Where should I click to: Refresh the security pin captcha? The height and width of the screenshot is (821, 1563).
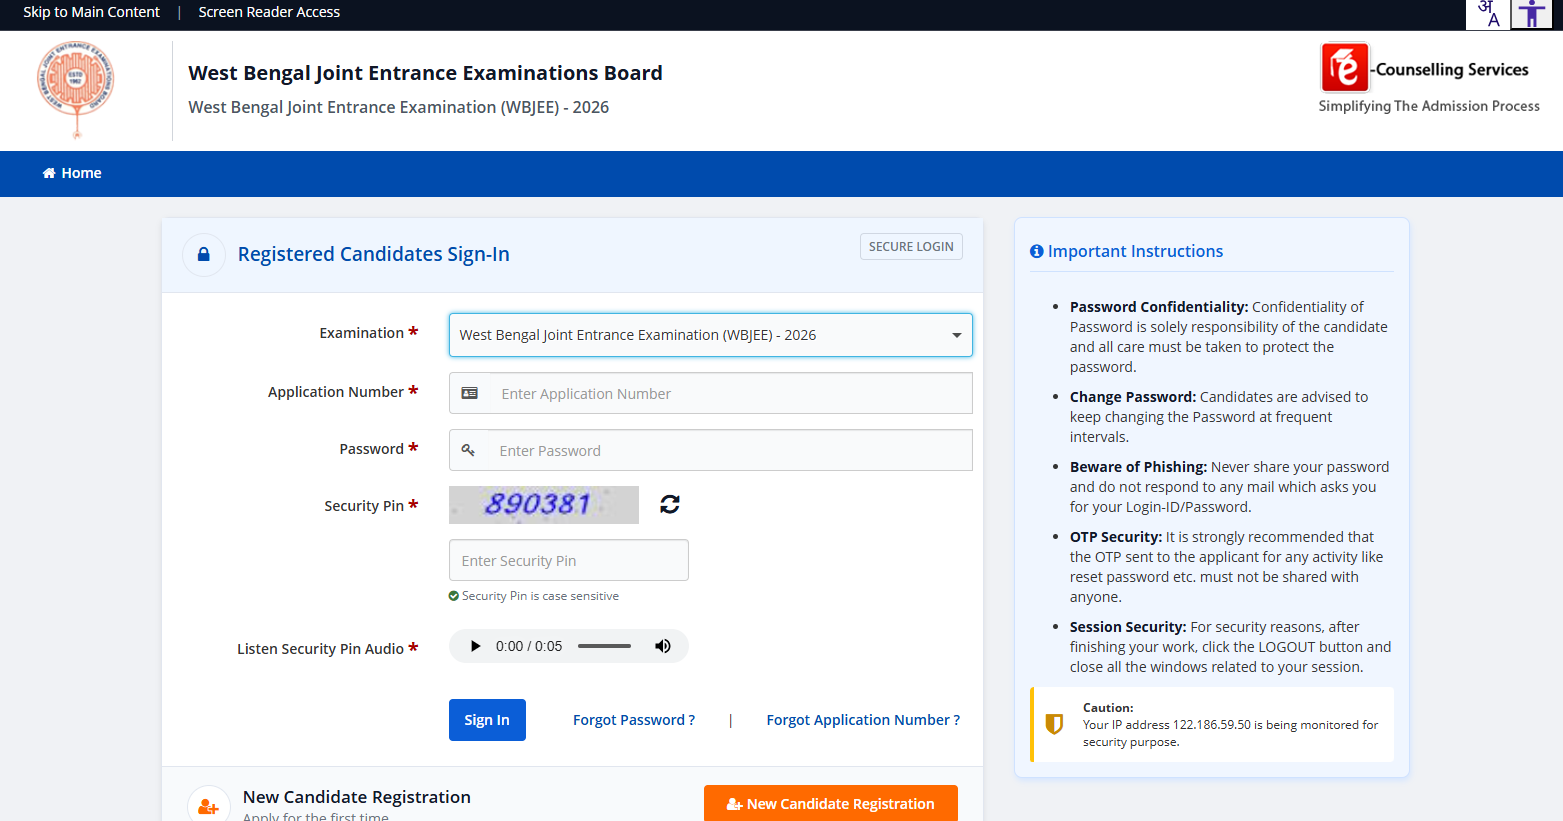(x=670, y=505)
